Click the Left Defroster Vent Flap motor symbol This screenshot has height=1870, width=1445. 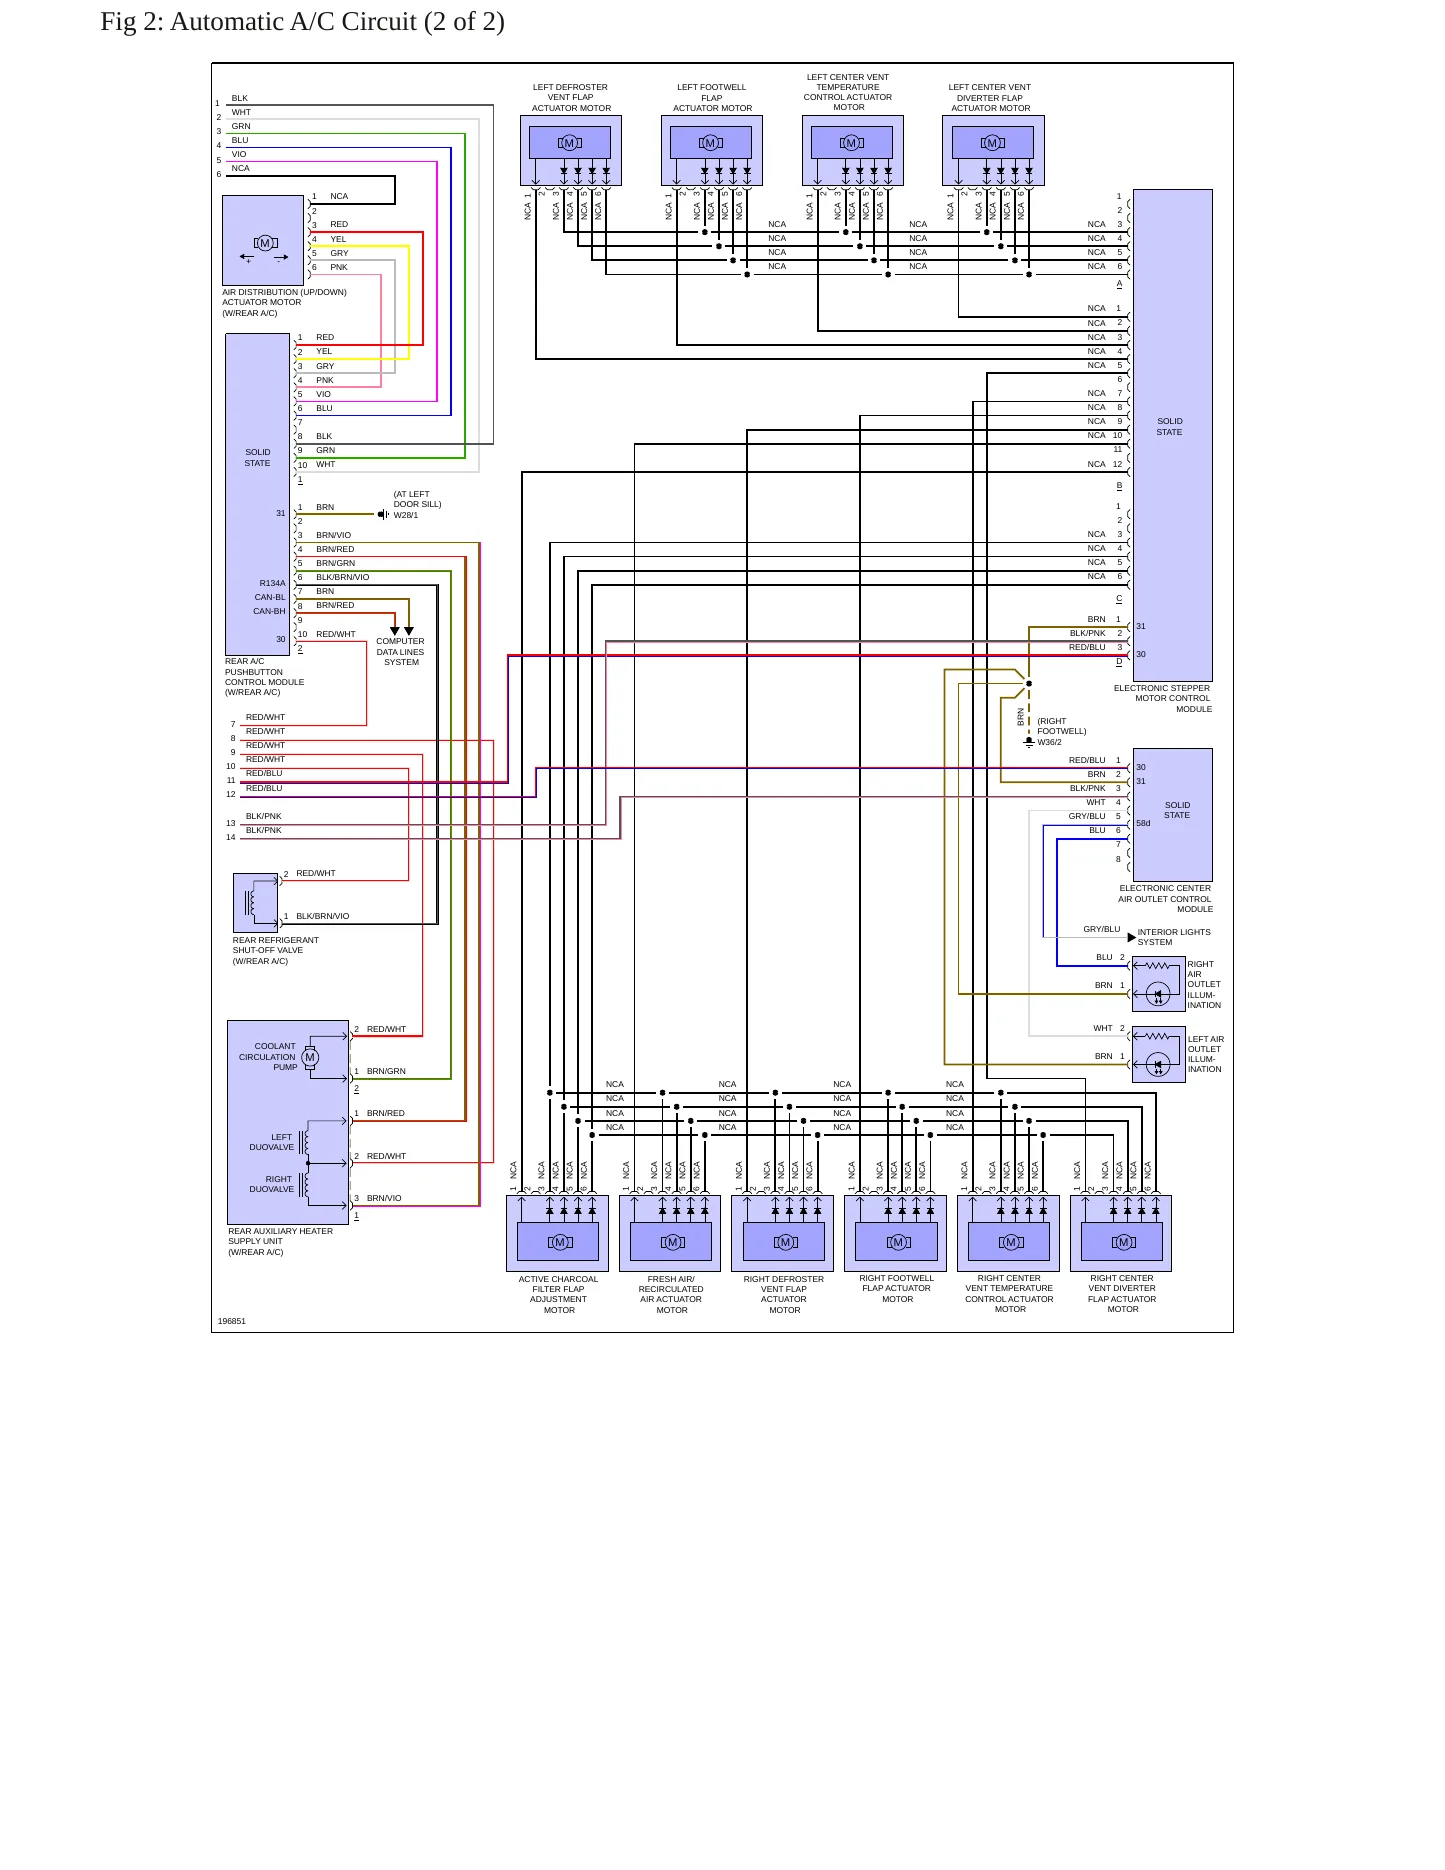570,143
